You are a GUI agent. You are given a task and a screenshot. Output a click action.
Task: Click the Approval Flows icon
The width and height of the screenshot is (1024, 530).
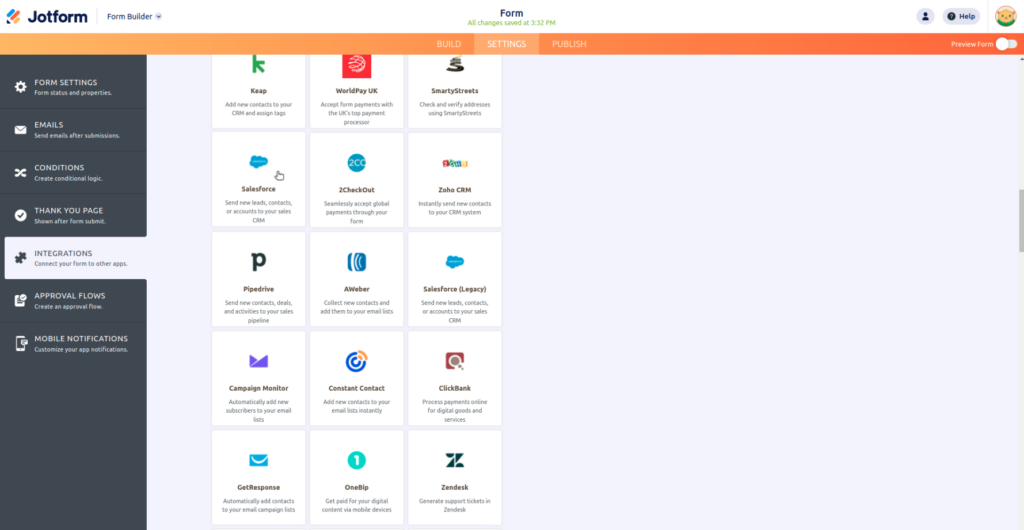click(x=21, y=300)
